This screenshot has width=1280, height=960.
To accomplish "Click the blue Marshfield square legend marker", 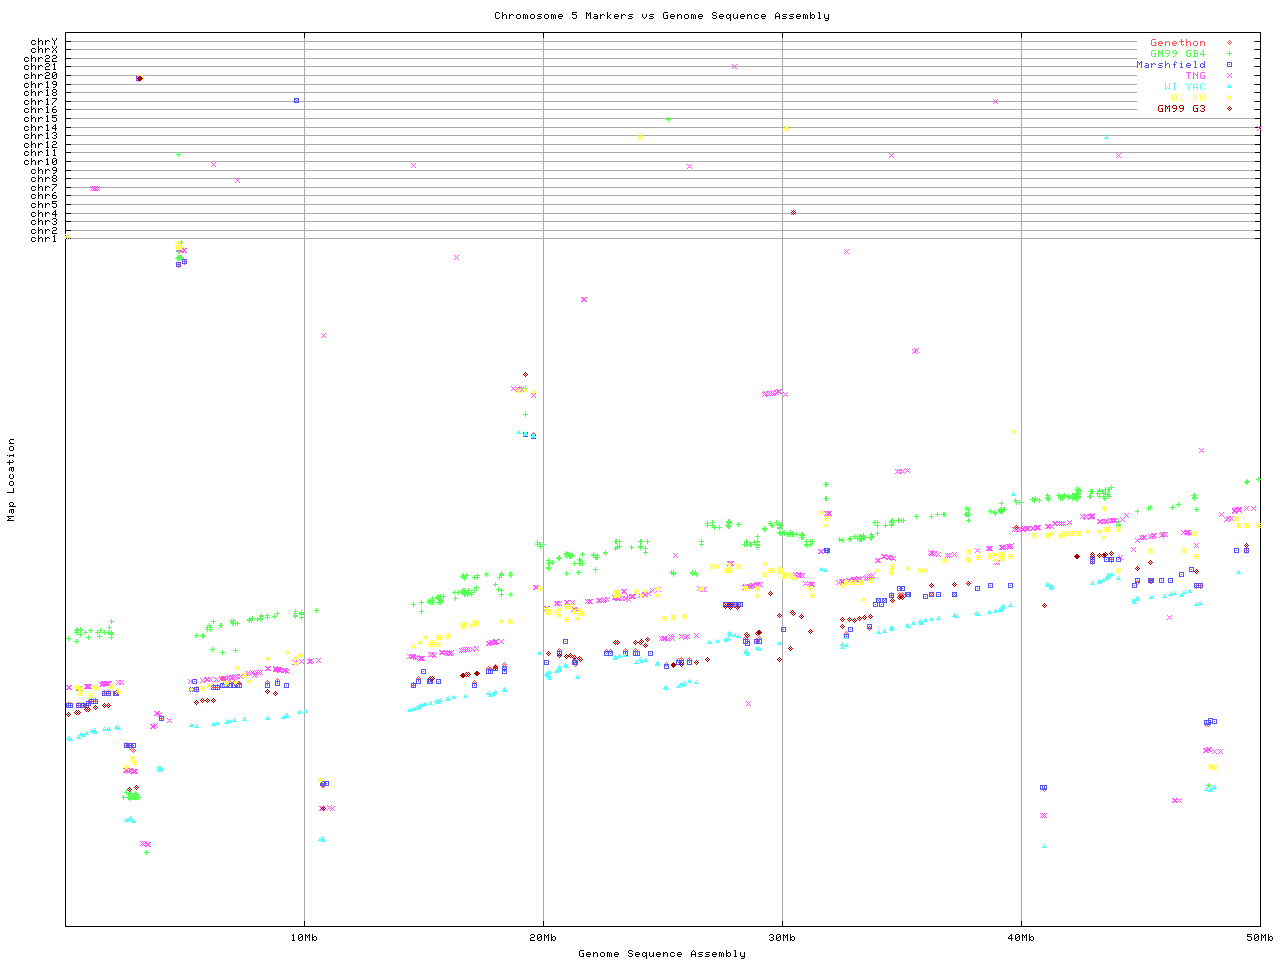I will click(1229, 65).
